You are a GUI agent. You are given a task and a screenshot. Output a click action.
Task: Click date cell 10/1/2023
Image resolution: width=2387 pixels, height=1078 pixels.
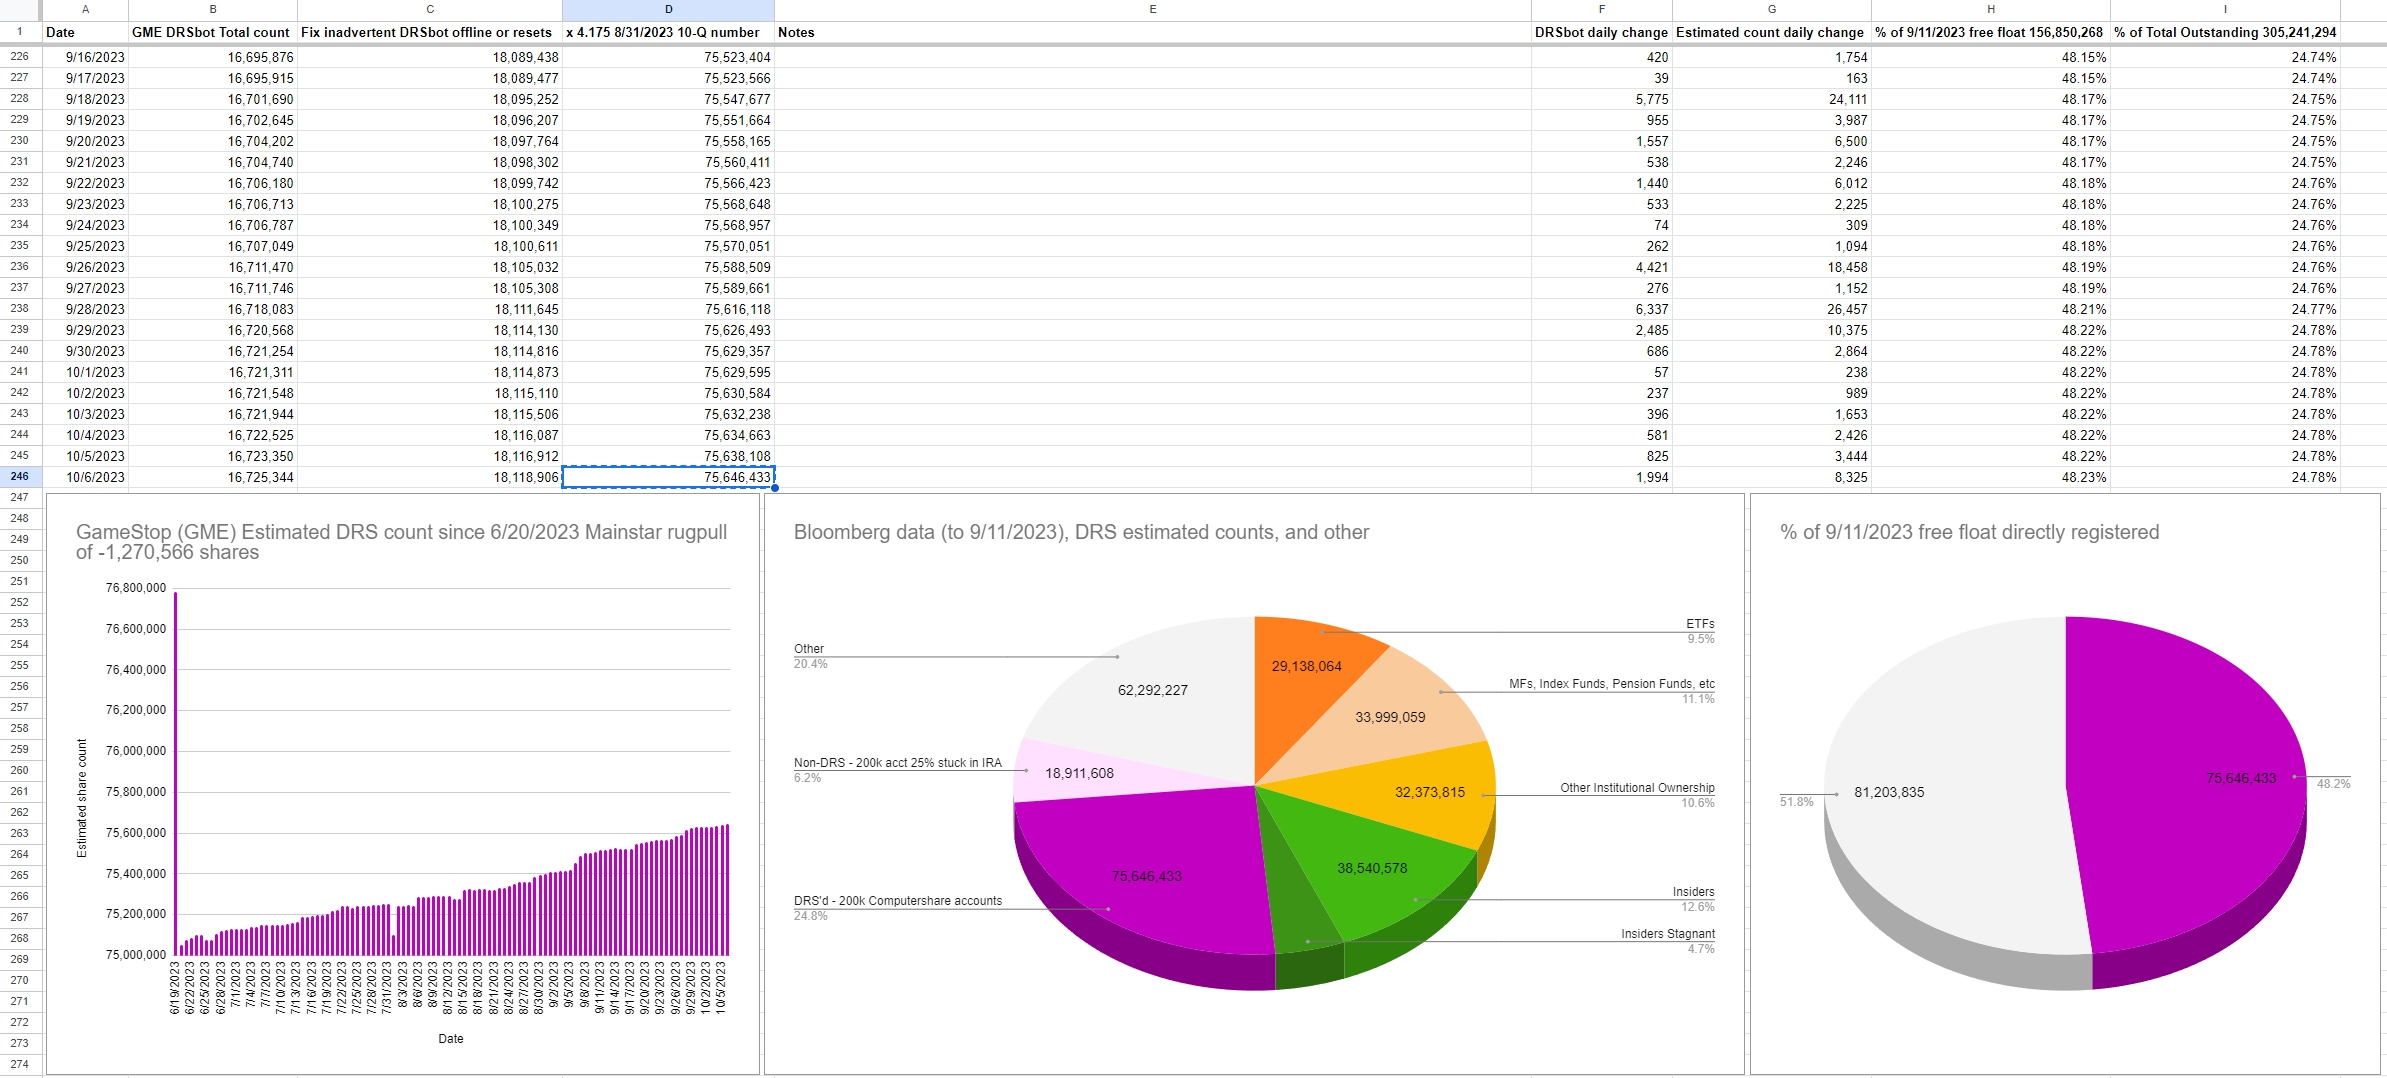click(85, 372)
